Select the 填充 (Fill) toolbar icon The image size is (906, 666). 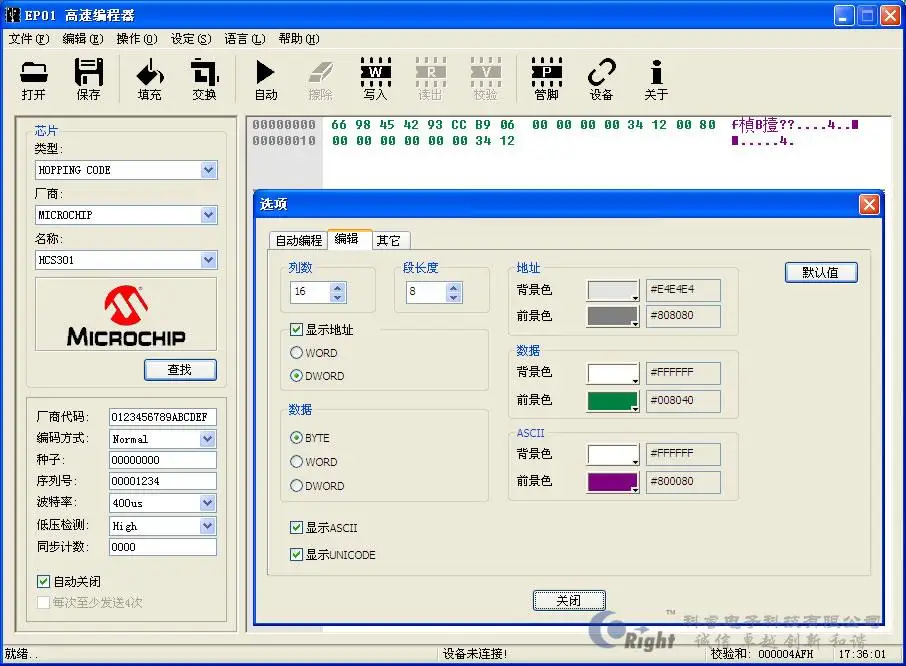pos(150,79)
